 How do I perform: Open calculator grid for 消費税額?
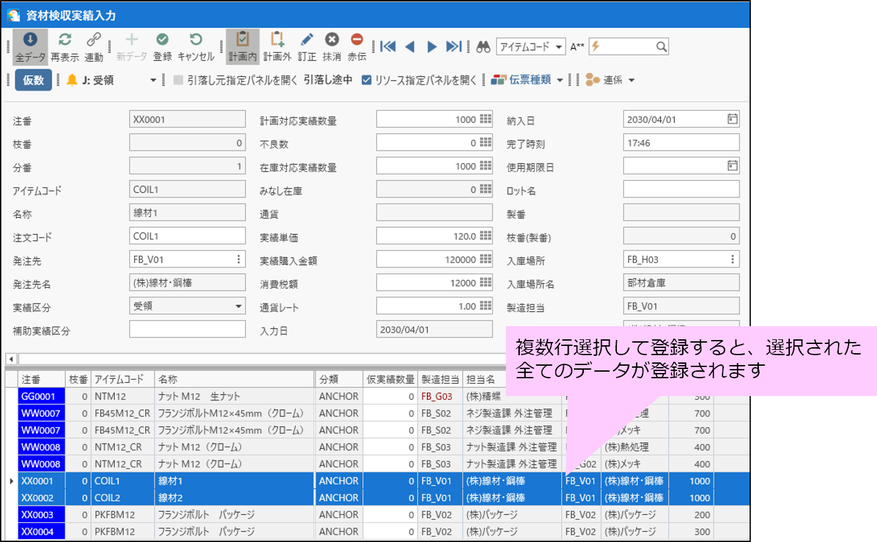point(485,283)
